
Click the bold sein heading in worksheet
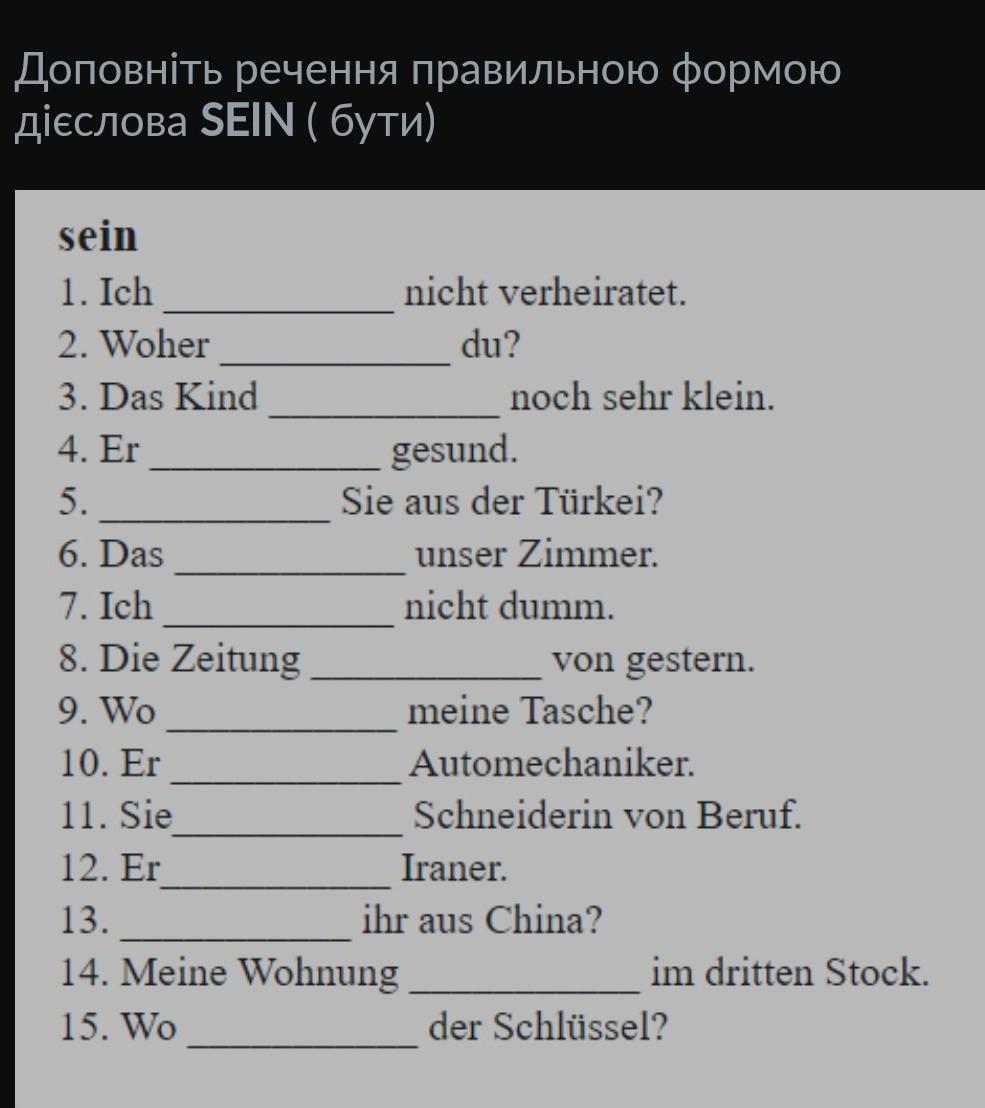[x=98, y=236]
